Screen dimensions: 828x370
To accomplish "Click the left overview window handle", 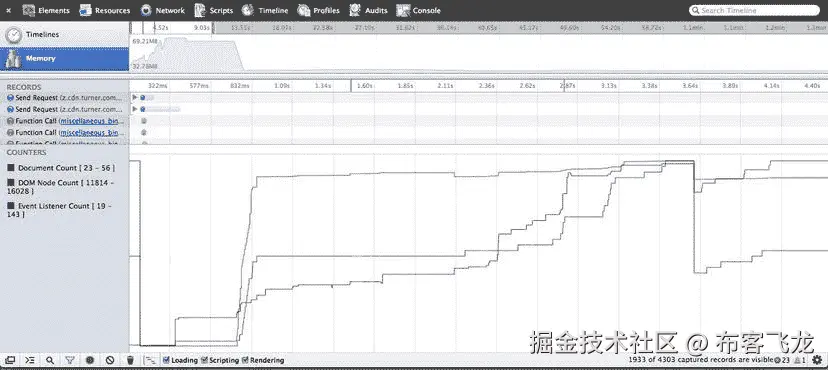I will click(131, 27).
